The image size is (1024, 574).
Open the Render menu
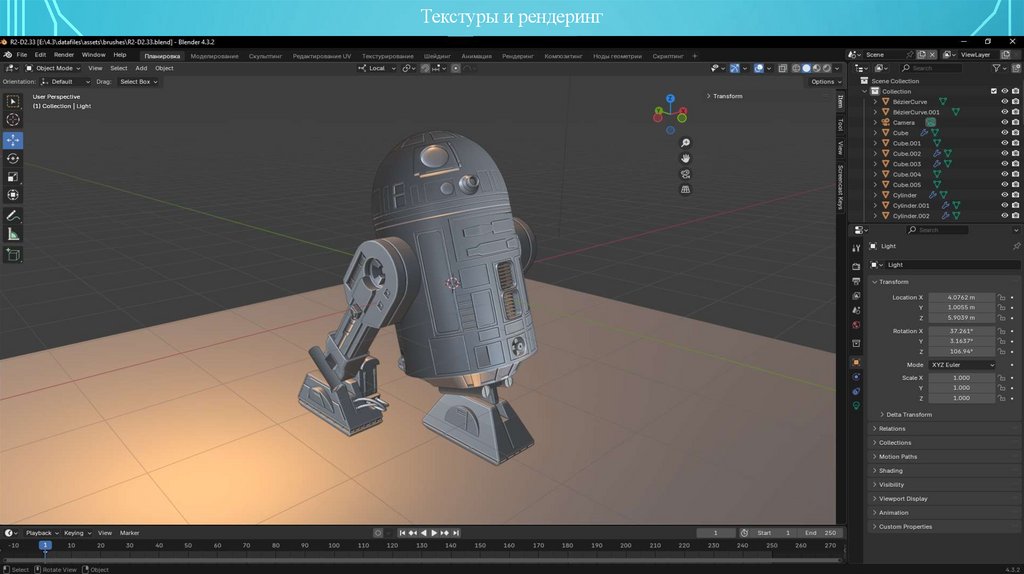coord(64,55)
